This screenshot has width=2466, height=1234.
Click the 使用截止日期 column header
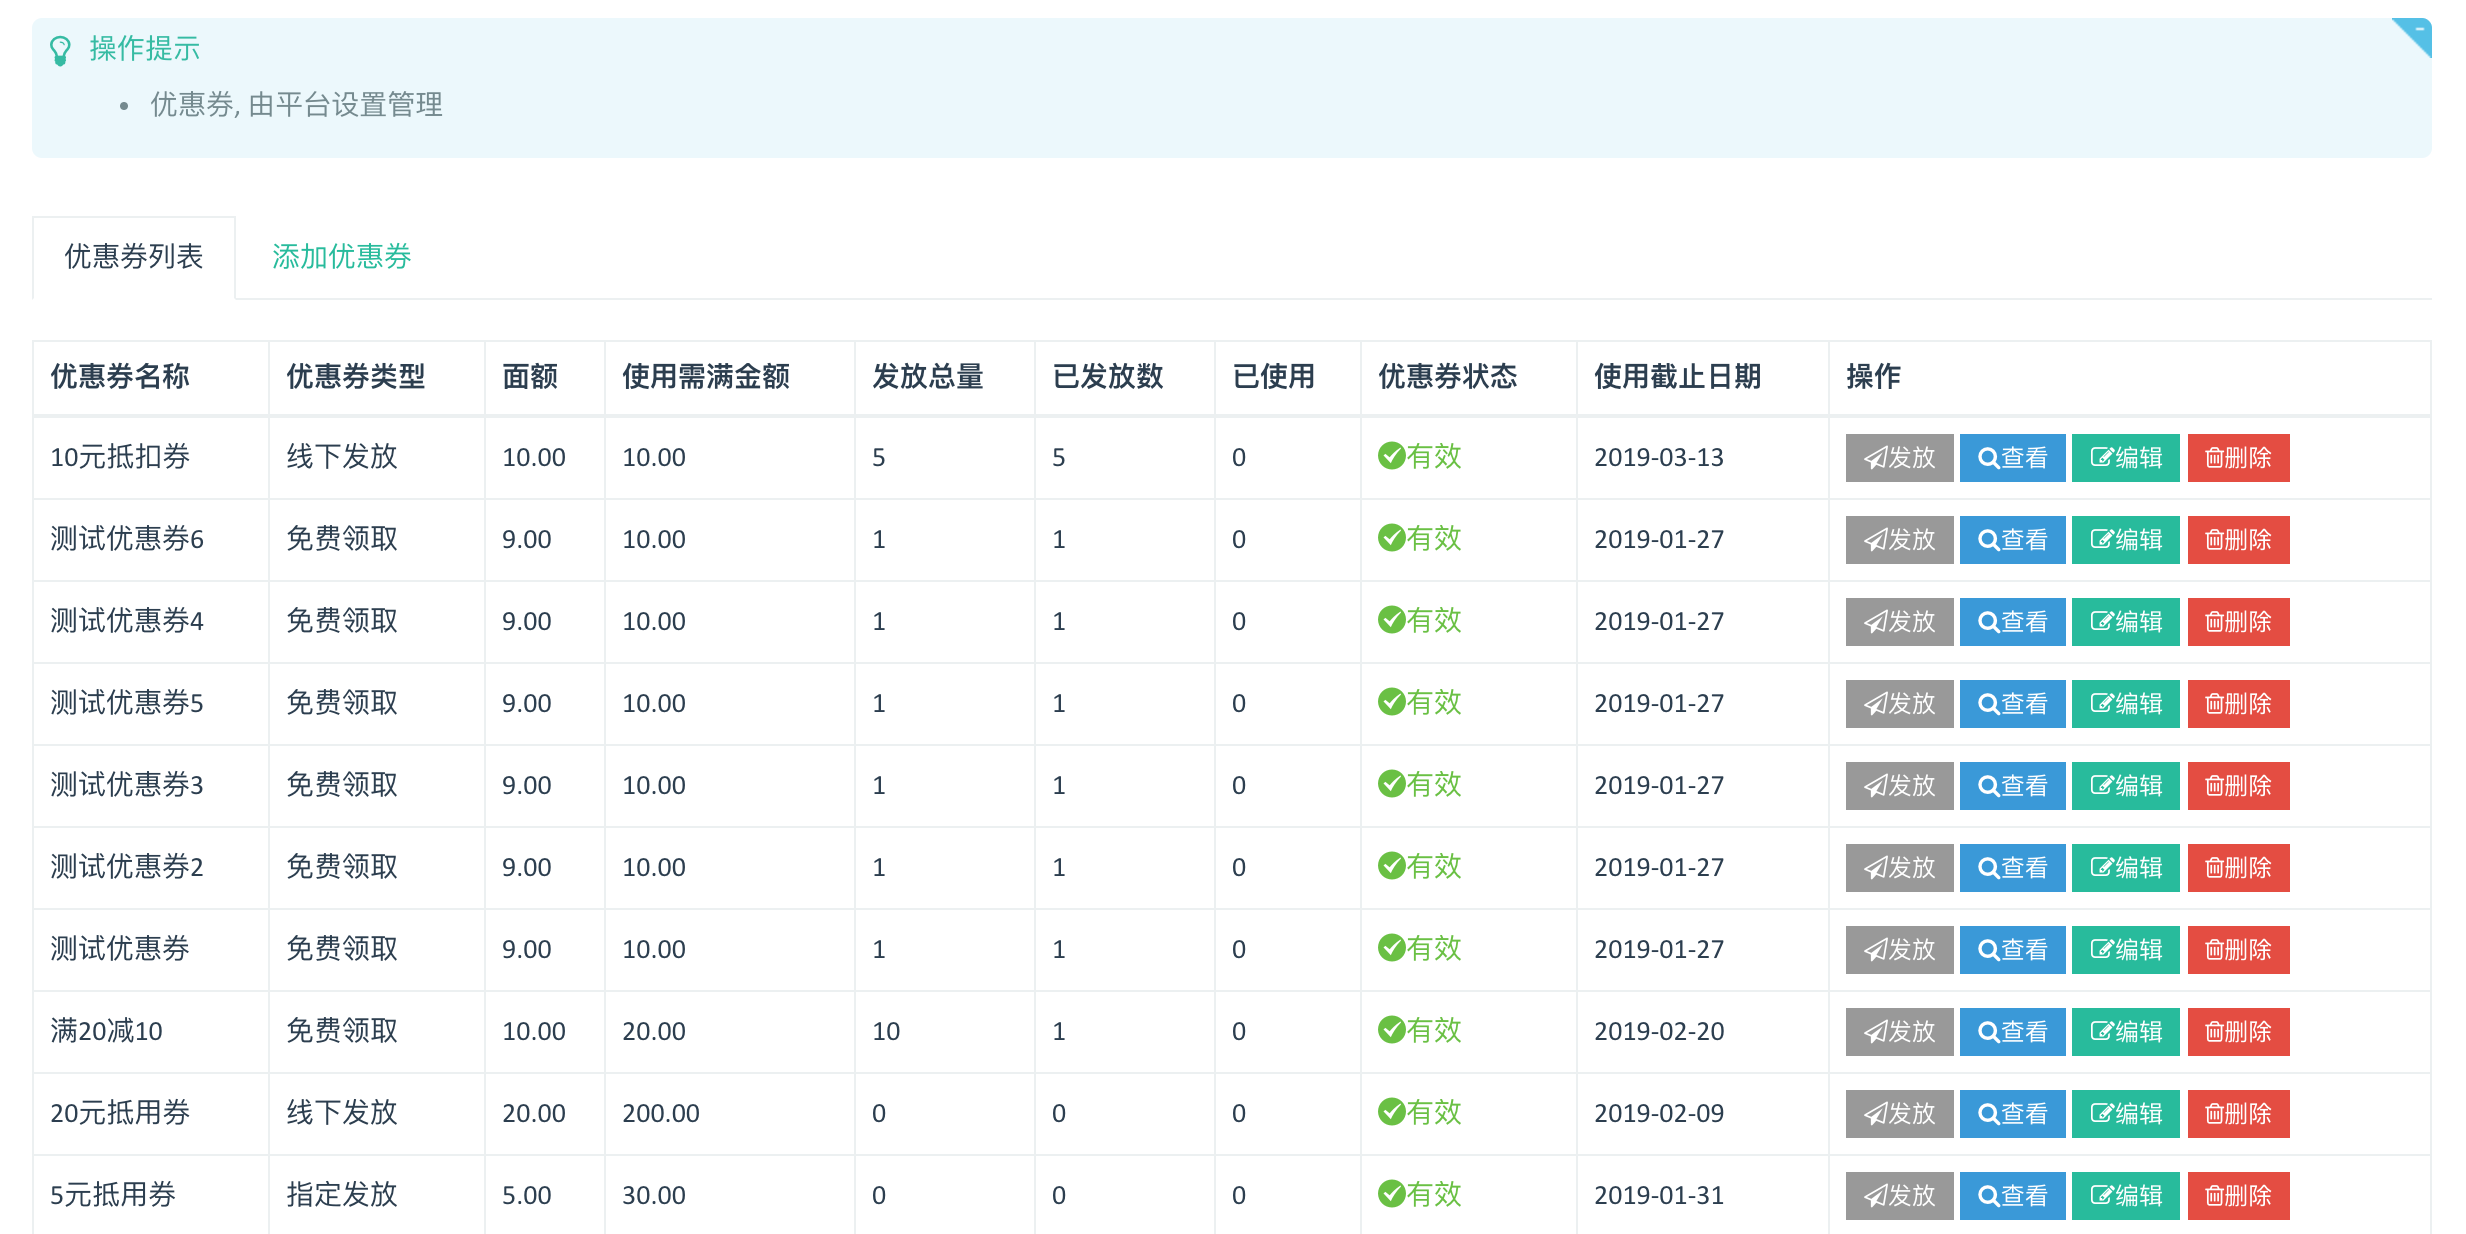tap(1677, 377)
